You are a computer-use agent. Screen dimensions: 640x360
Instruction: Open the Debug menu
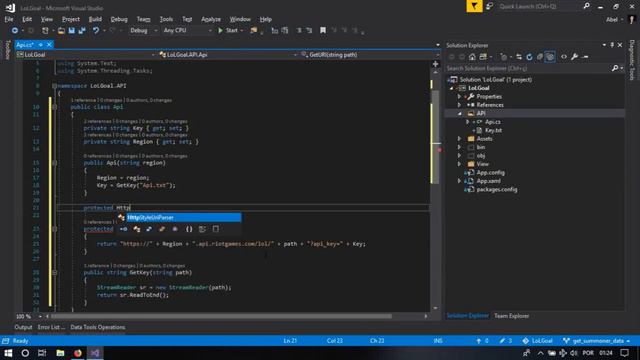(119, 19)
